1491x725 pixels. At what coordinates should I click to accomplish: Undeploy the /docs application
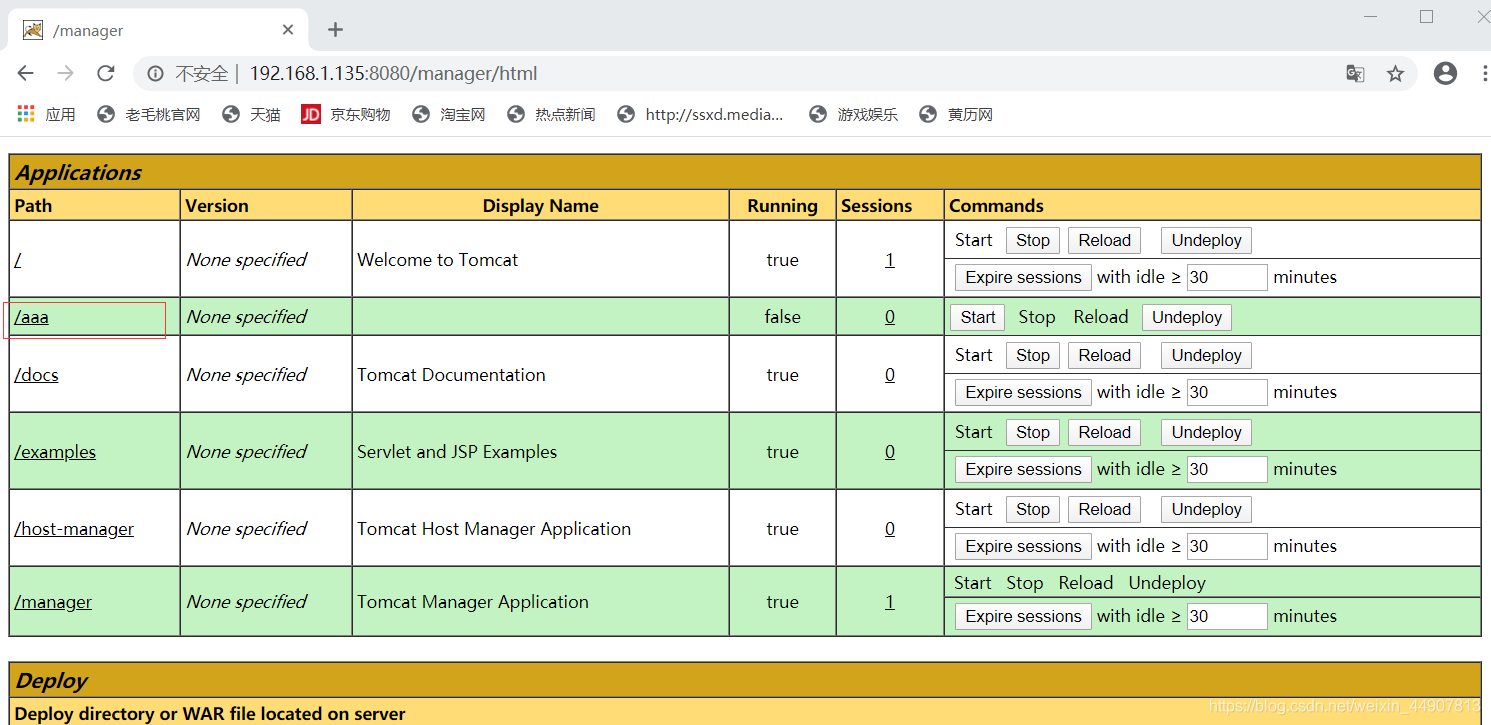pyautogui.click(x=1206, y=355)
